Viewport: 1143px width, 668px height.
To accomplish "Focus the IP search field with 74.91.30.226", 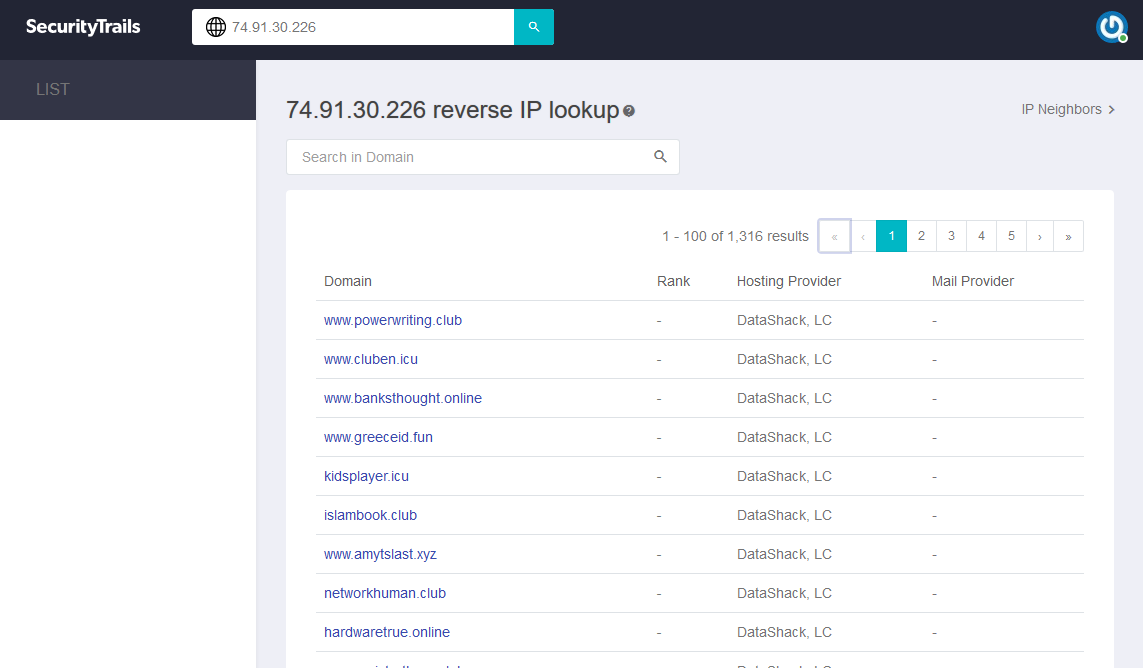I will click(x=353, y=27).
